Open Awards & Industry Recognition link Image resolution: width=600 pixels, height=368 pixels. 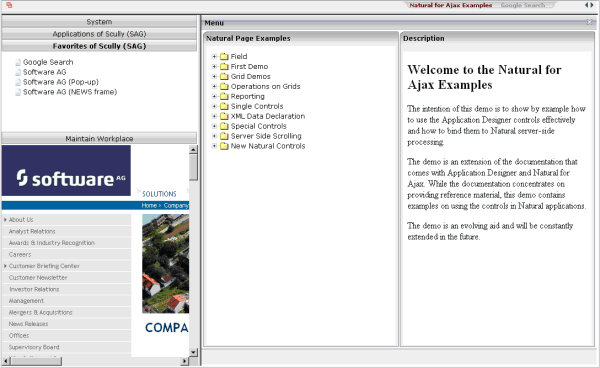pos(52,243)
